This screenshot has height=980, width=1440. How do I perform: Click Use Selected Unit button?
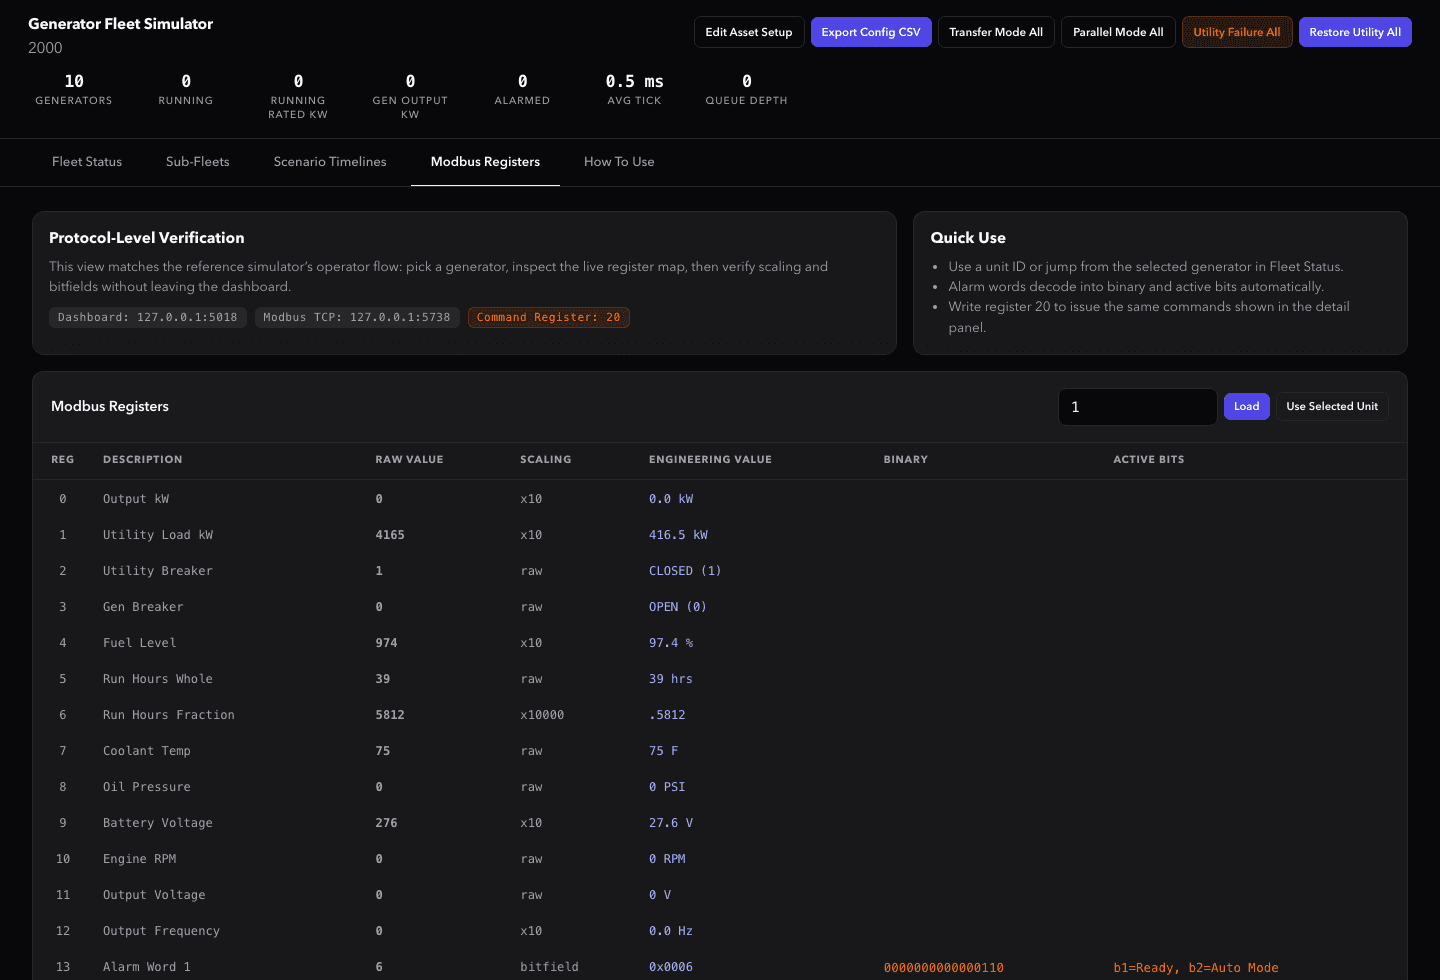click(1332, 406)
